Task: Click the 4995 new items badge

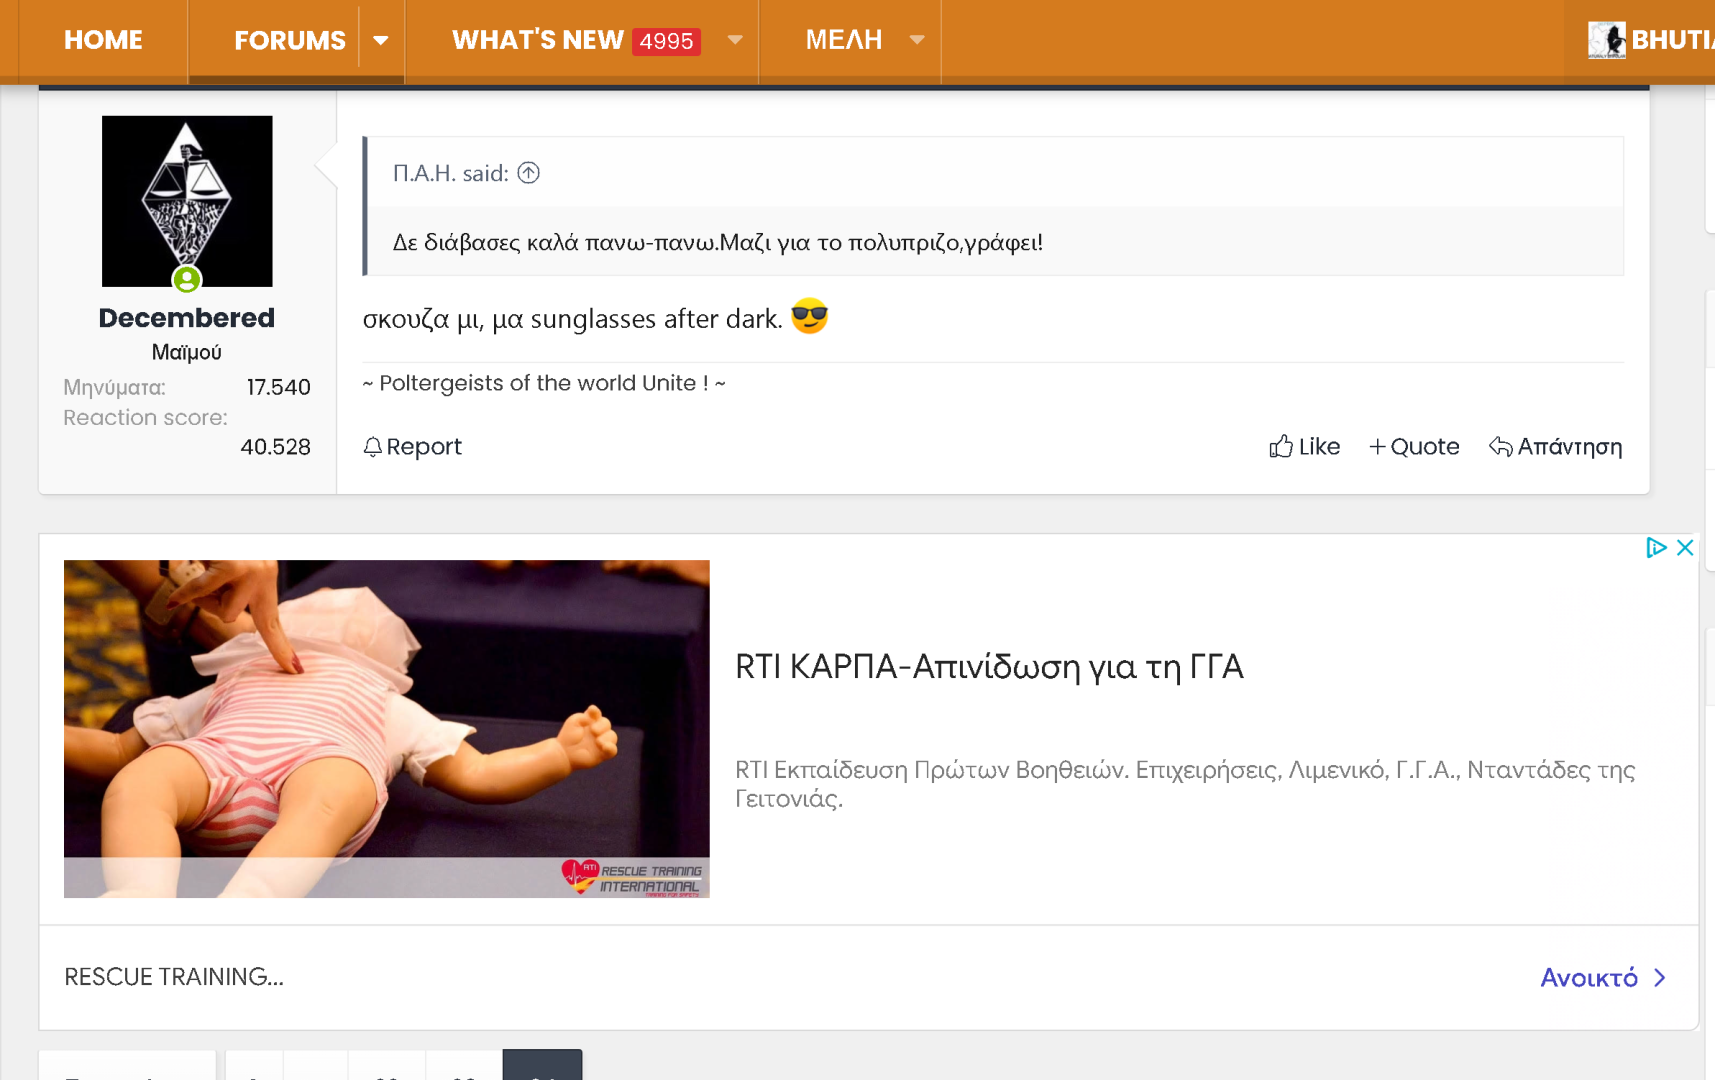Action: [x=666, y=41]
